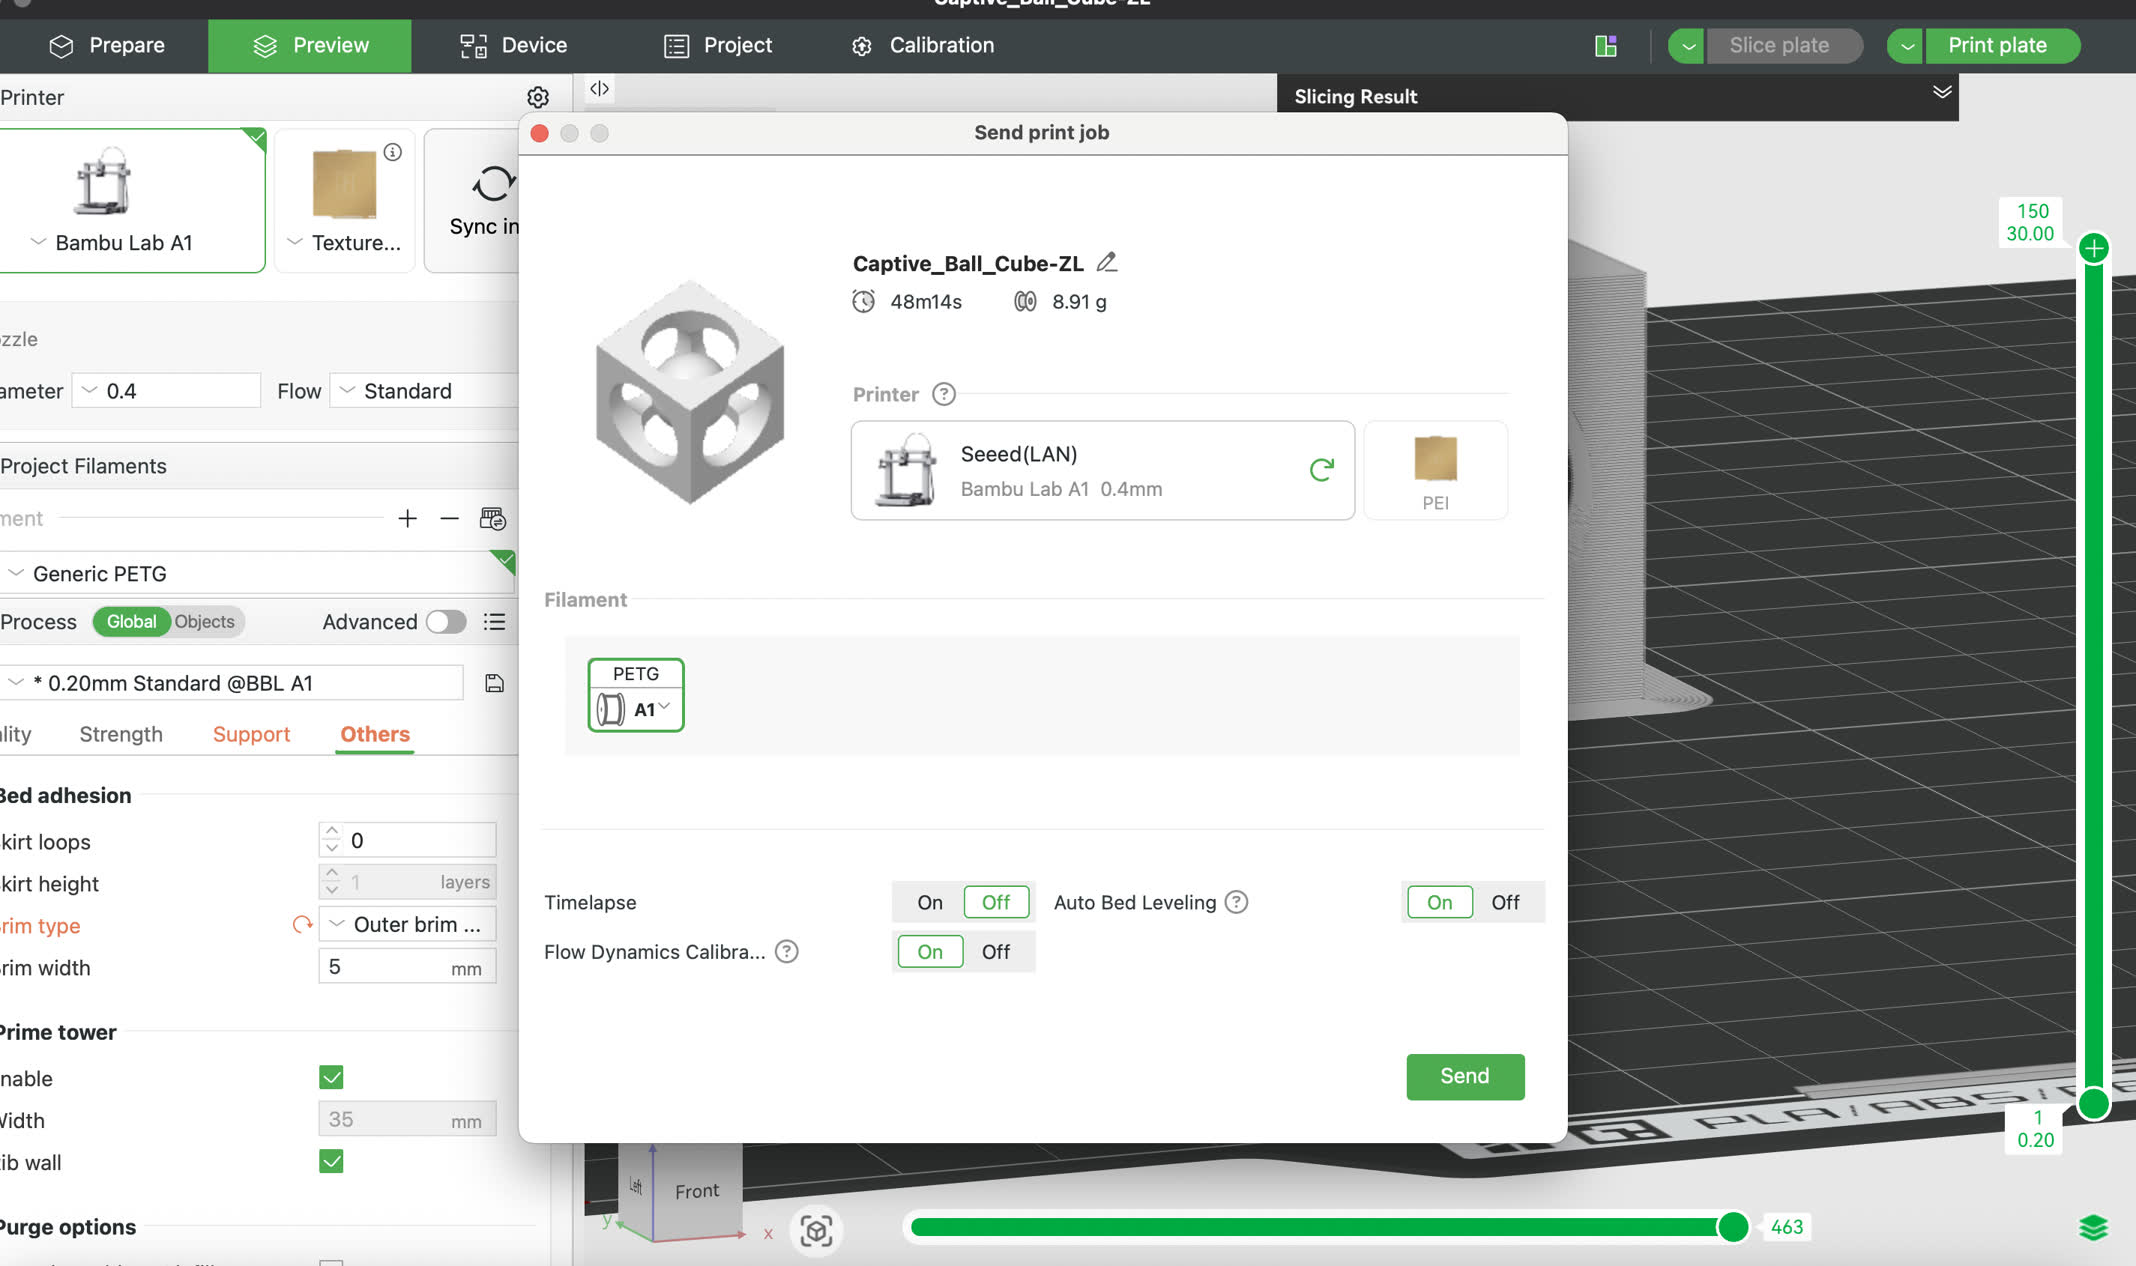Click the vertical layer slider bottom handle
The width and height of the screenshot is (2136, 1266).
2093,1103
